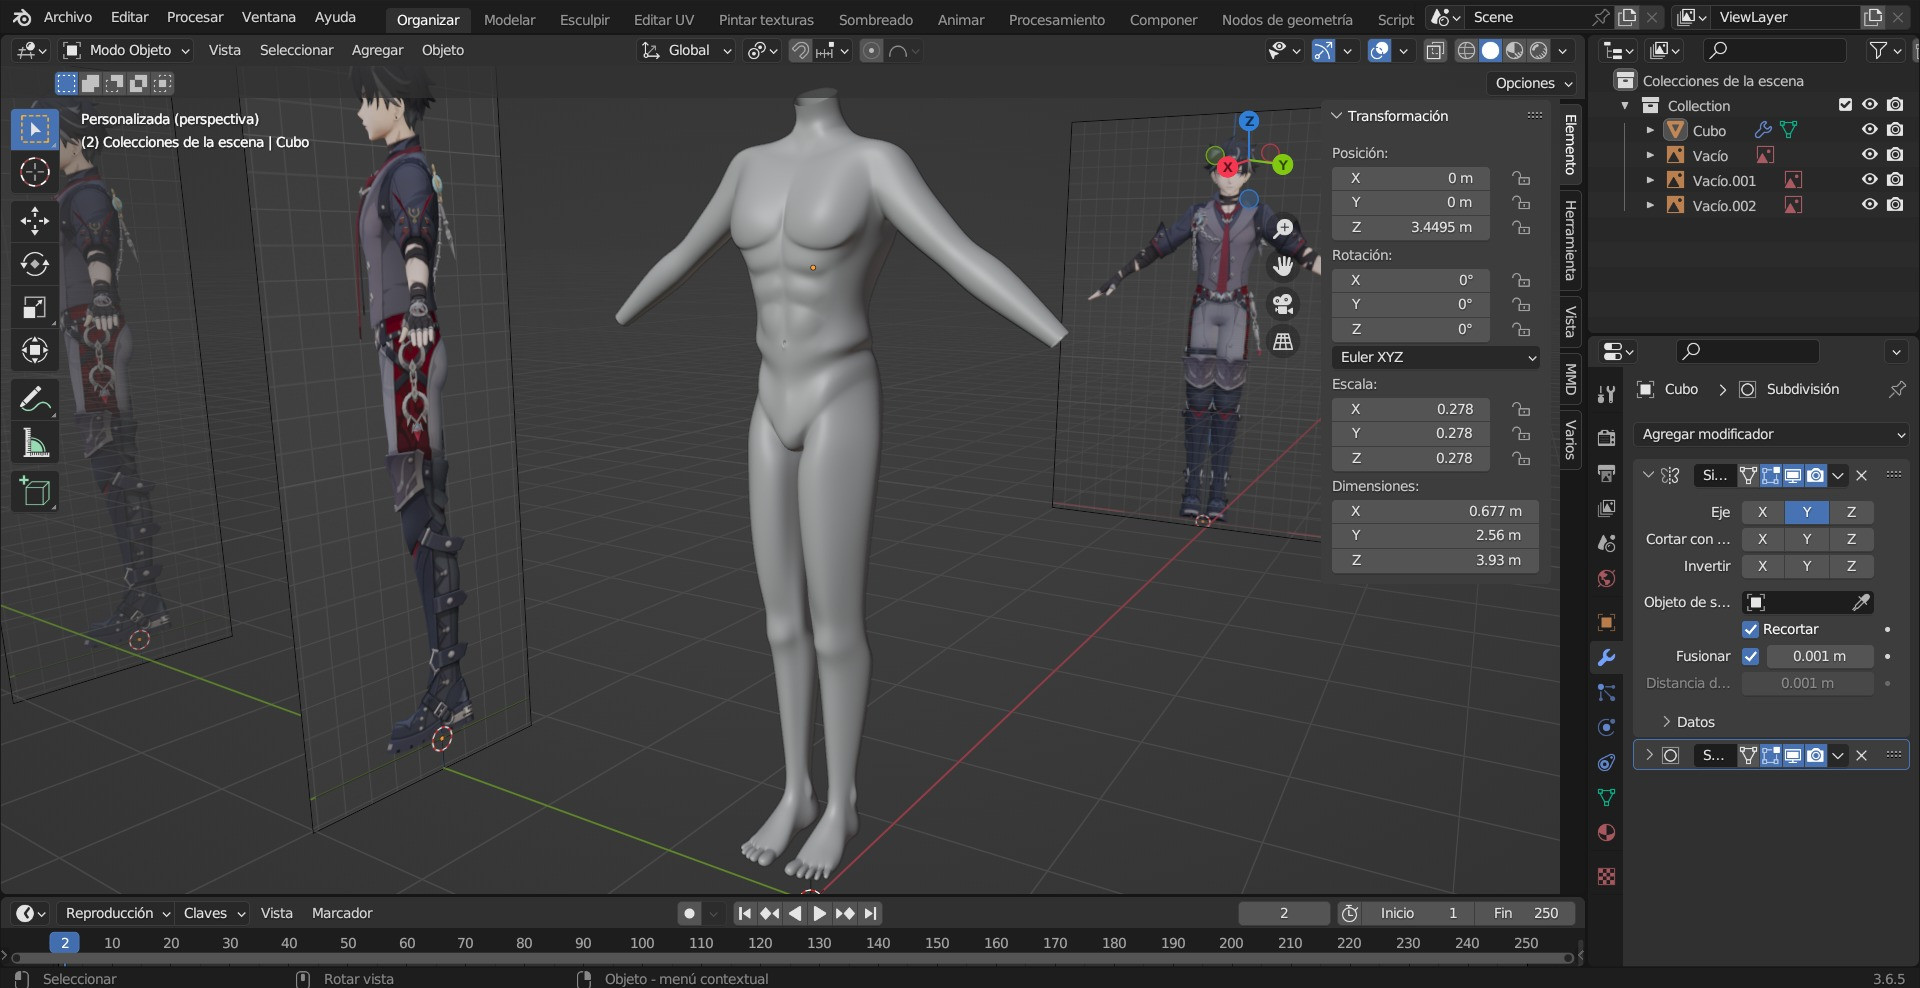The image size is (1920, 988).
Task: Open the Output properties tab
Action: coord(1606,473)
